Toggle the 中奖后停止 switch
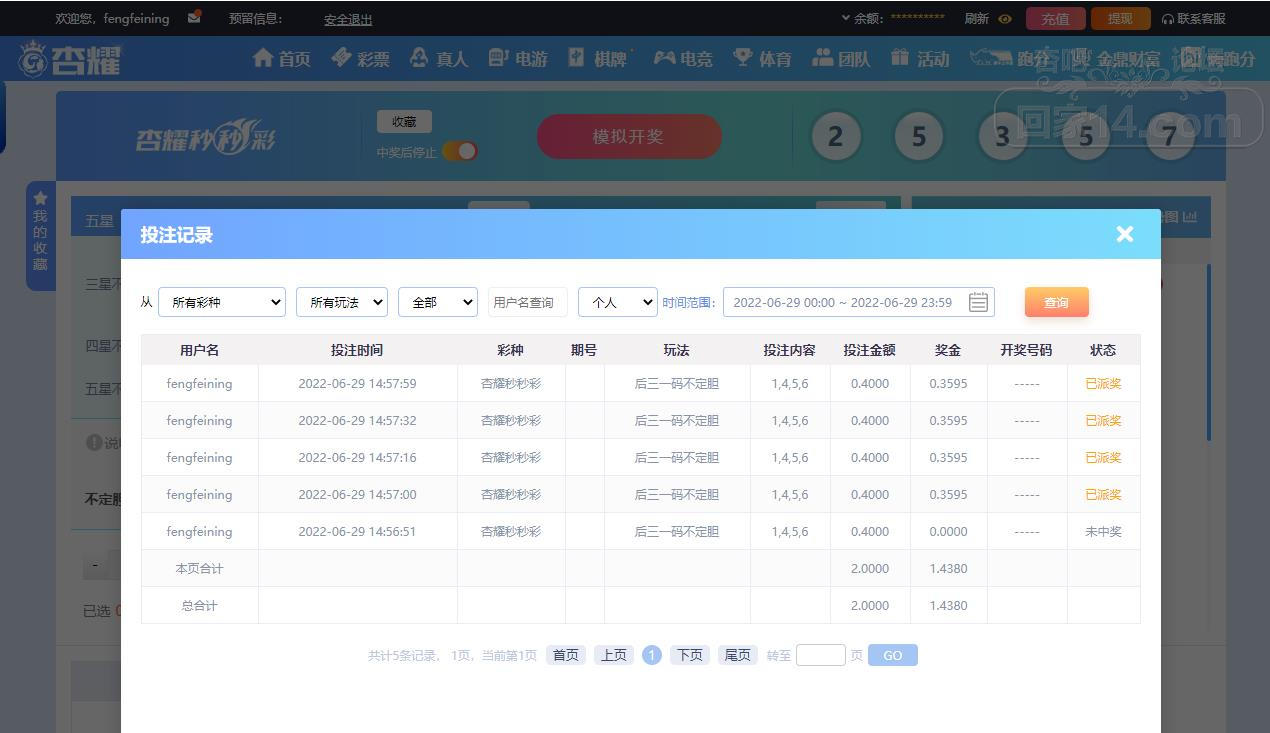 (x=460, y=151)
